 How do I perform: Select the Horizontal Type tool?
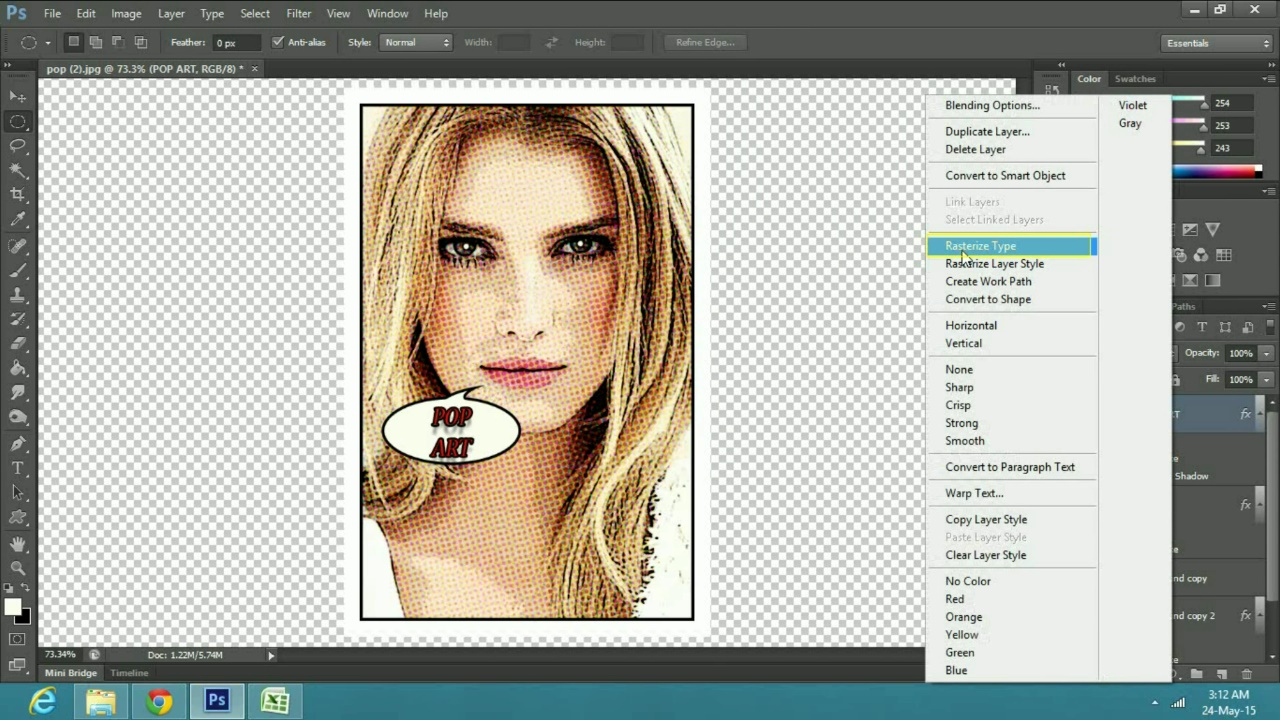(x=18, y=469)
